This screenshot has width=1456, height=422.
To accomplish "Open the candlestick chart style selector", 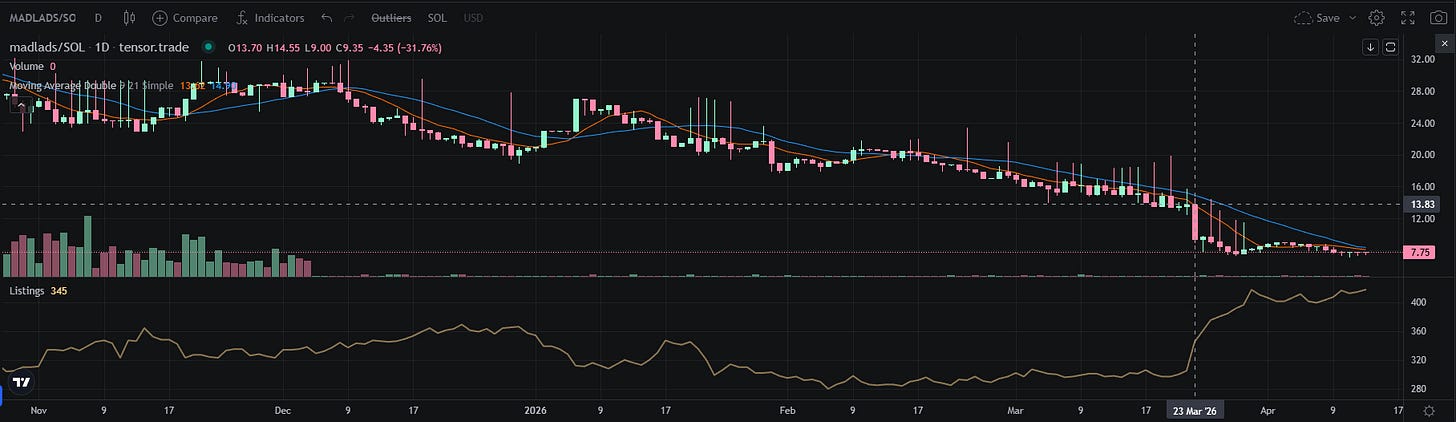I will 128,18.
